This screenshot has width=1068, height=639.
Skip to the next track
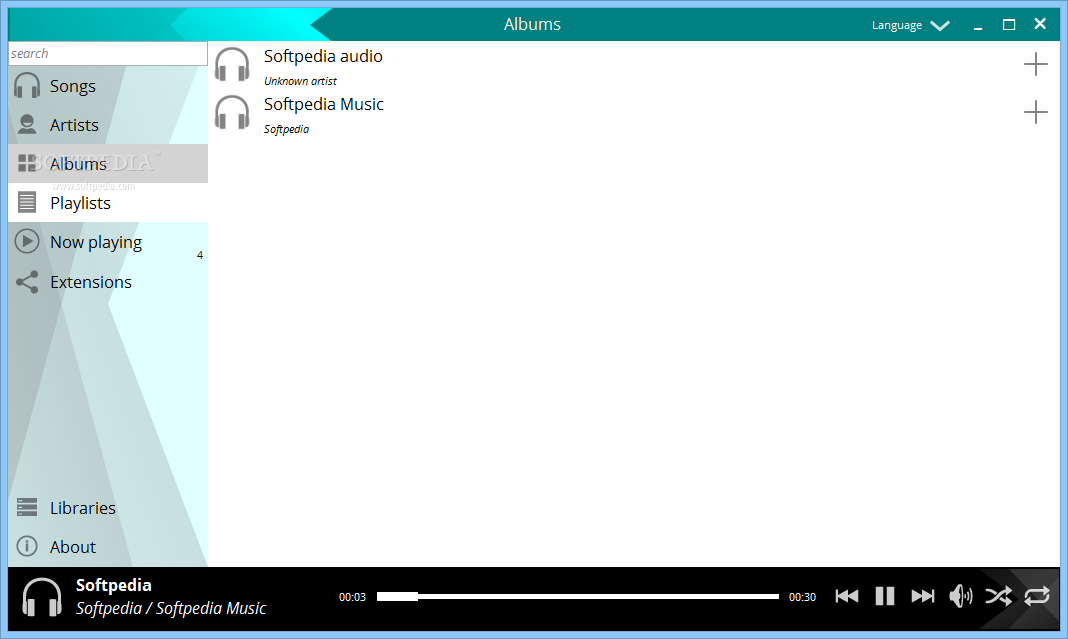[923, 596]
